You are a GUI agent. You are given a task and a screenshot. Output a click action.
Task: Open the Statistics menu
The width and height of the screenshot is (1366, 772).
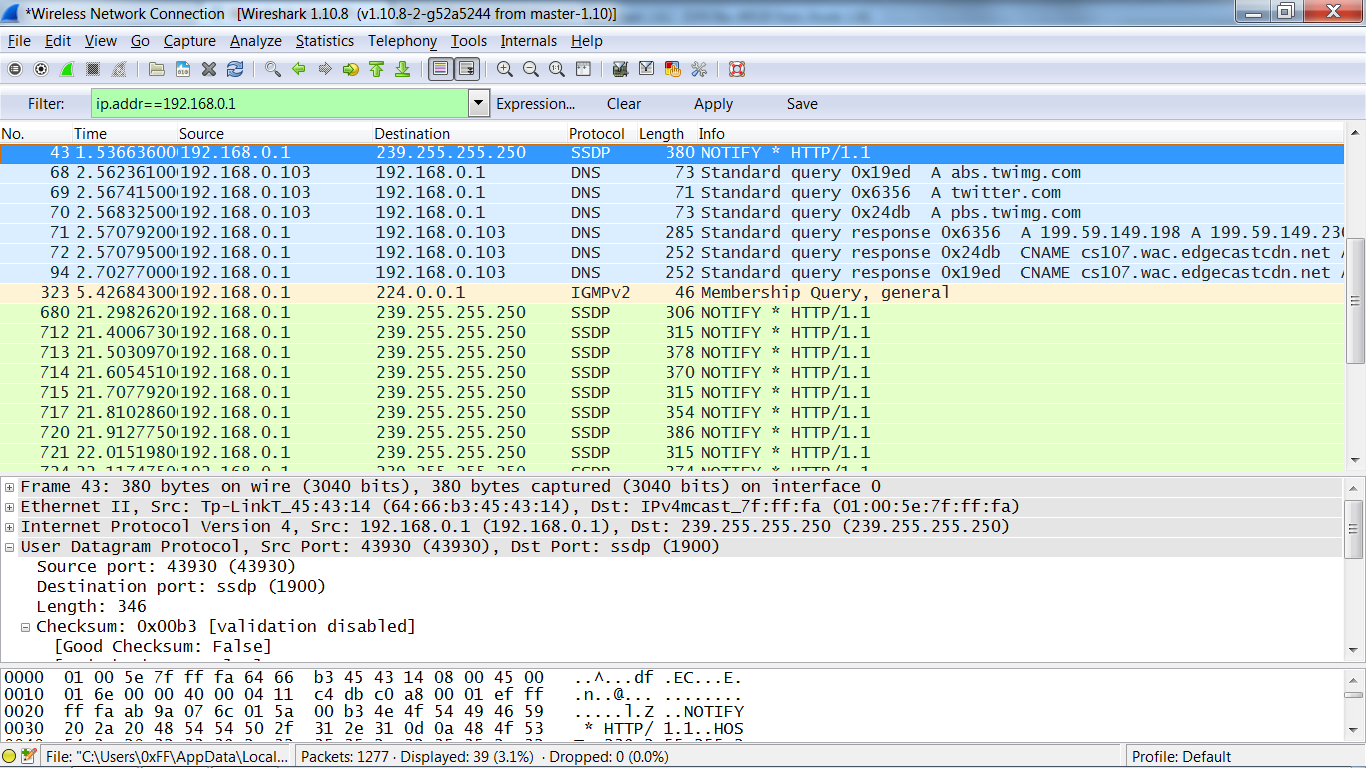click(325, 41)
